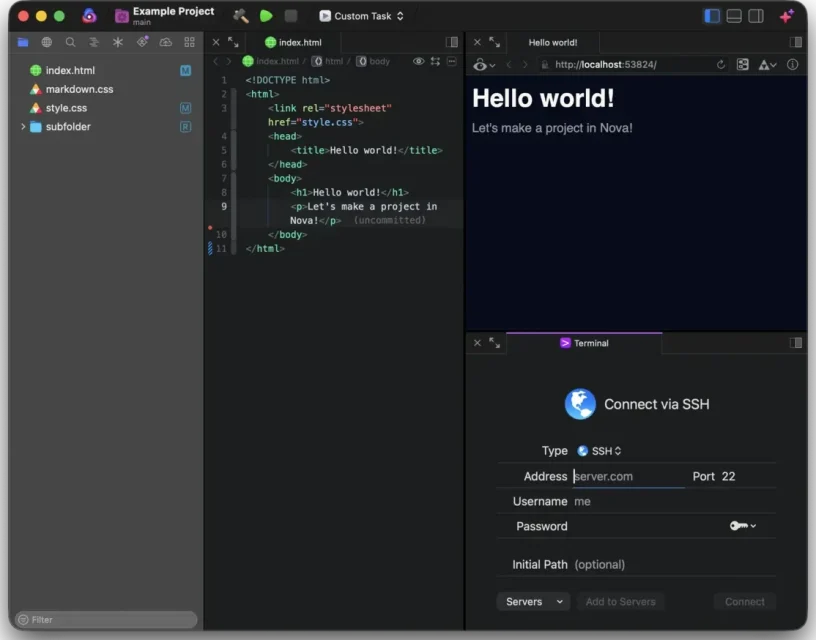Expand the subfolder disclosure arrow
This screenshot has width=816, height=640.
pyautogui.click(x=23, y=126)
